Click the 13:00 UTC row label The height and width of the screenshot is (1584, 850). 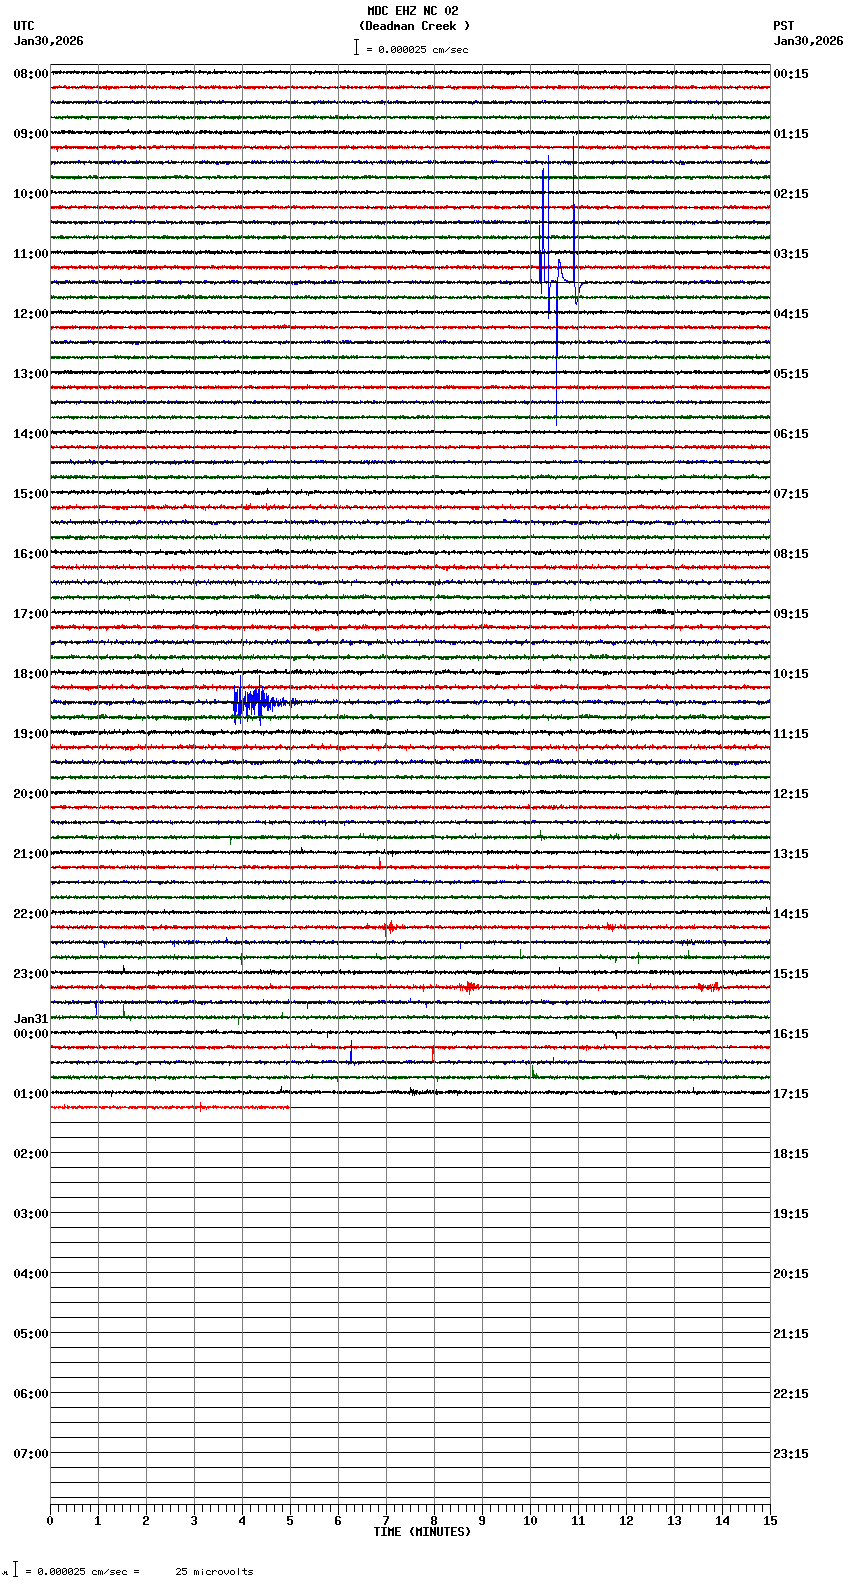point(31,374)
